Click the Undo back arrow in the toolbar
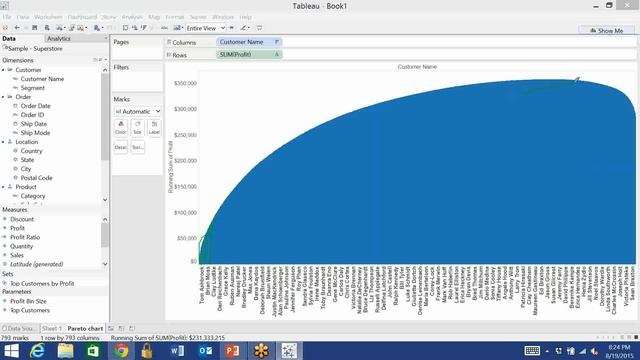640x360 pixels. pos(17,28)
